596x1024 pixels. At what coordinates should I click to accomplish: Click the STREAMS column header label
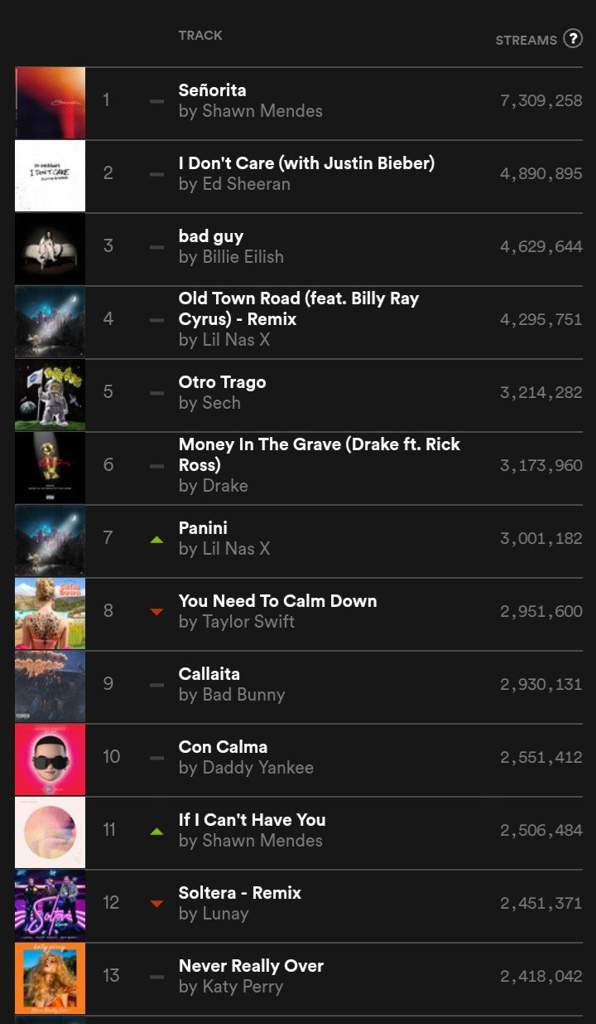526,40
